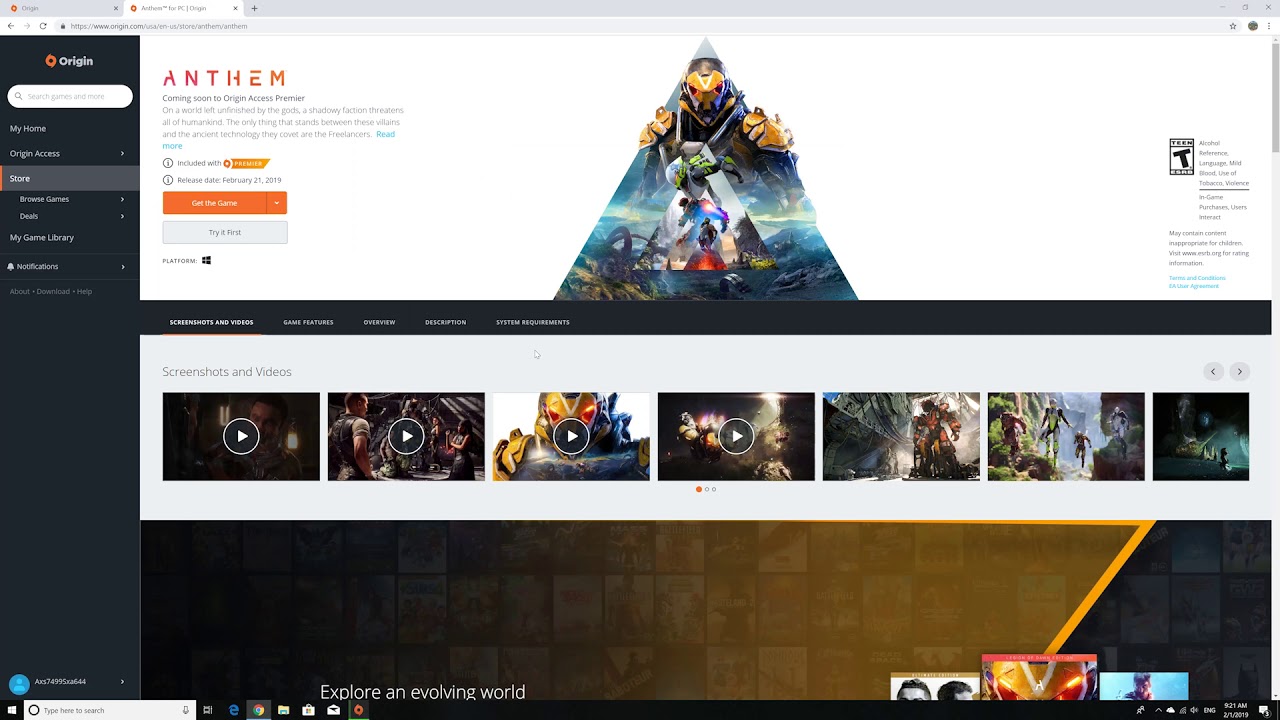Switch to Game Features tab

click(308, 322)
